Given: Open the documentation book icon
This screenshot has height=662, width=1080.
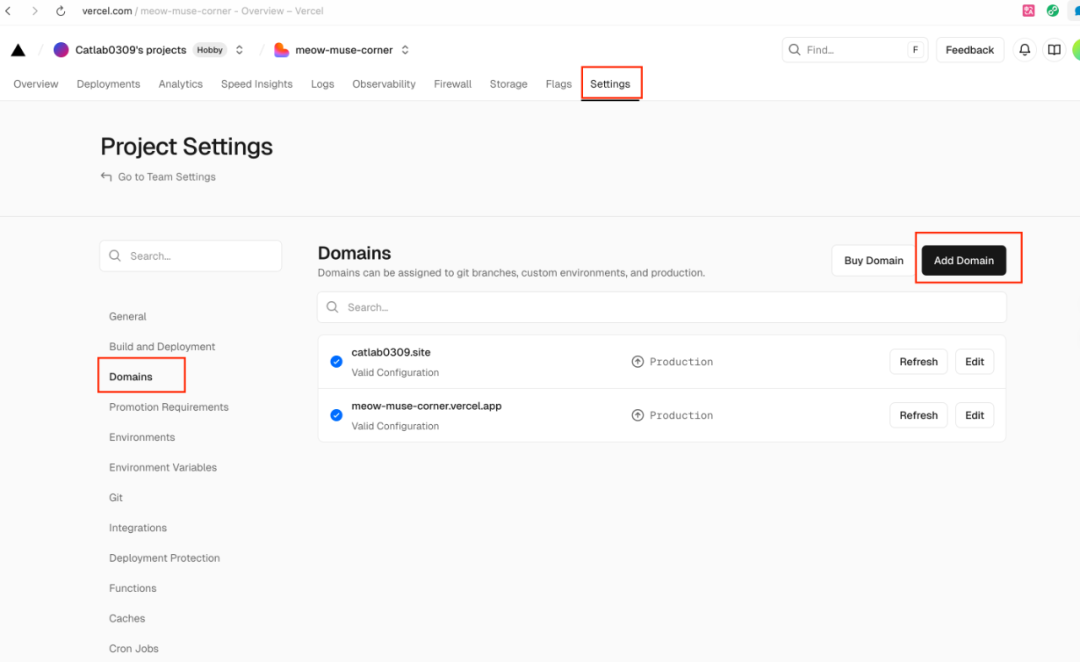Looking at the screenshot, I should click(x=1054, y=50).
